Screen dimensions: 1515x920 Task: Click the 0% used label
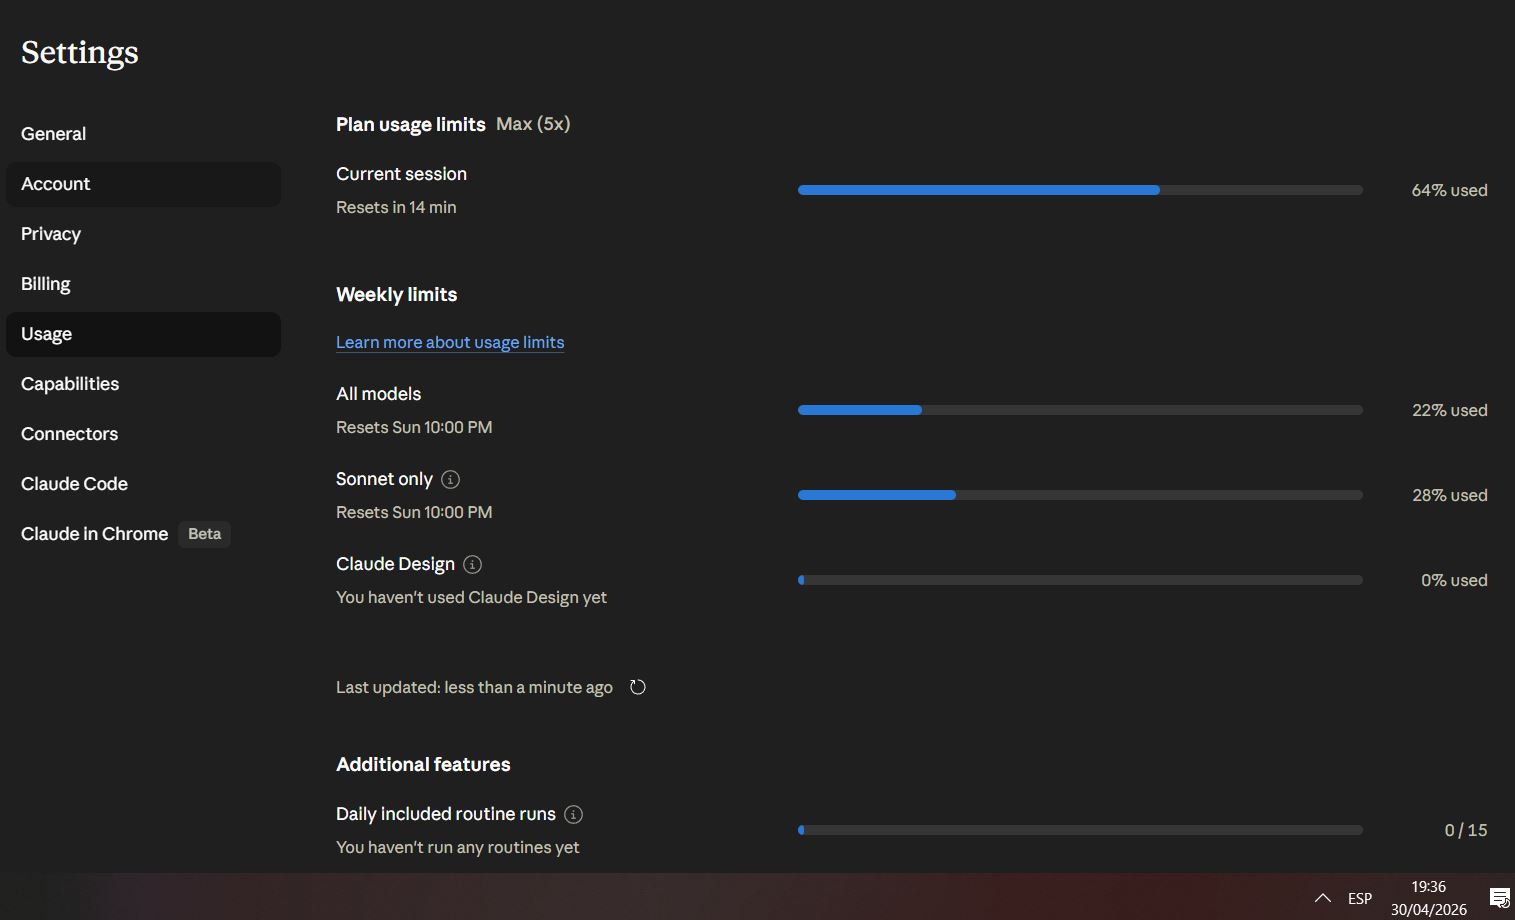click(1454, 580)
